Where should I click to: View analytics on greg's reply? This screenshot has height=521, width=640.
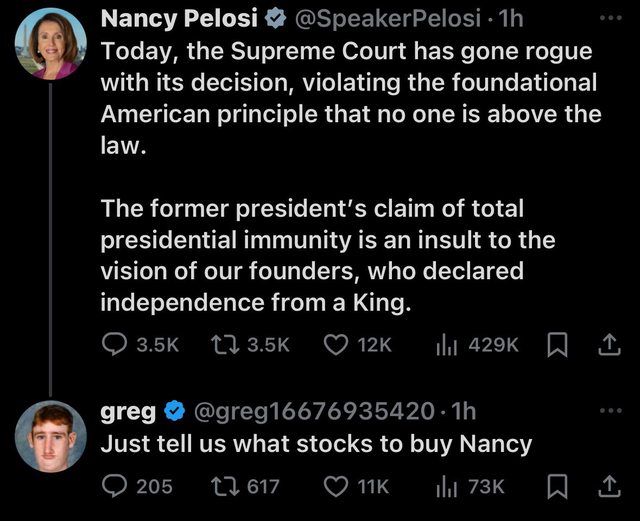(x=445, y=486)
